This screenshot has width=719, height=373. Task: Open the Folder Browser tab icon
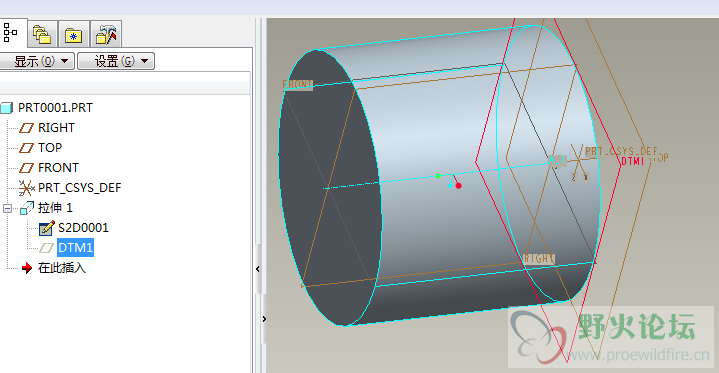42,35
